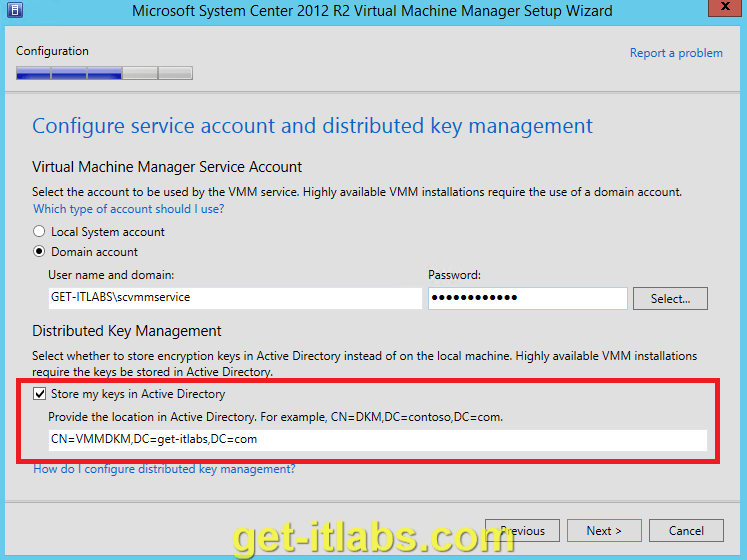Viewport: 747px width, 560px height.
Task: Click the 'Password:' label
Action: pyautogui.click(x=454, y=275)
